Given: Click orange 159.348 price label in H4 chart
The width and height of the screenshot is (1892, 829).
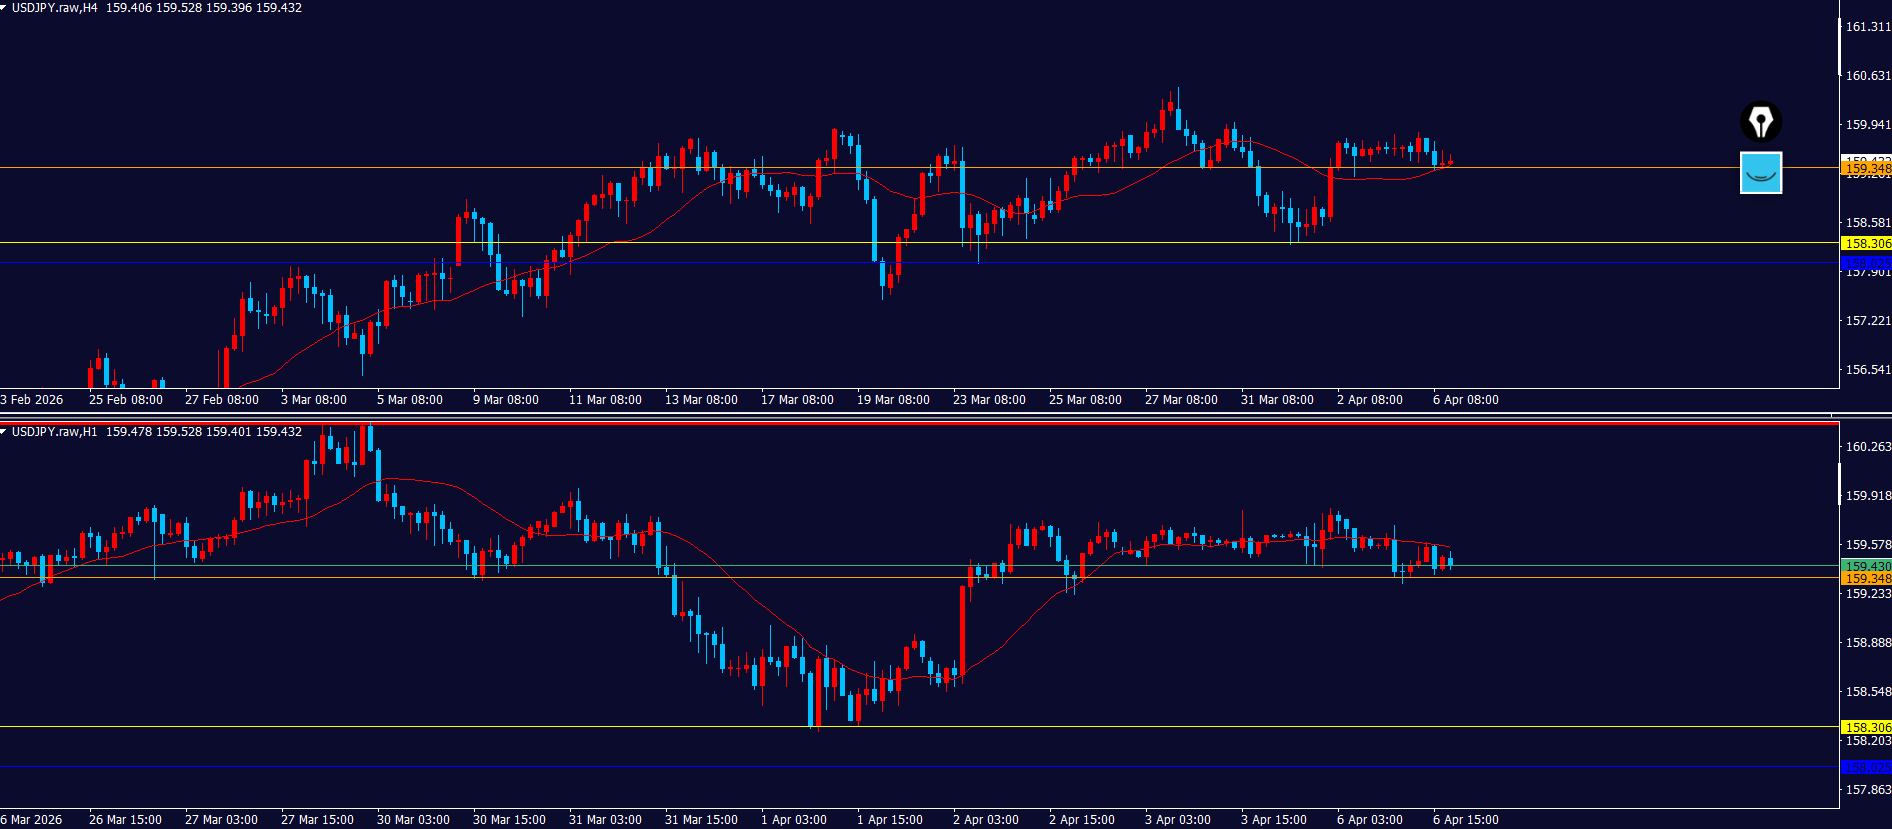Looking at the screenshot, I should tap(1866, 169).
